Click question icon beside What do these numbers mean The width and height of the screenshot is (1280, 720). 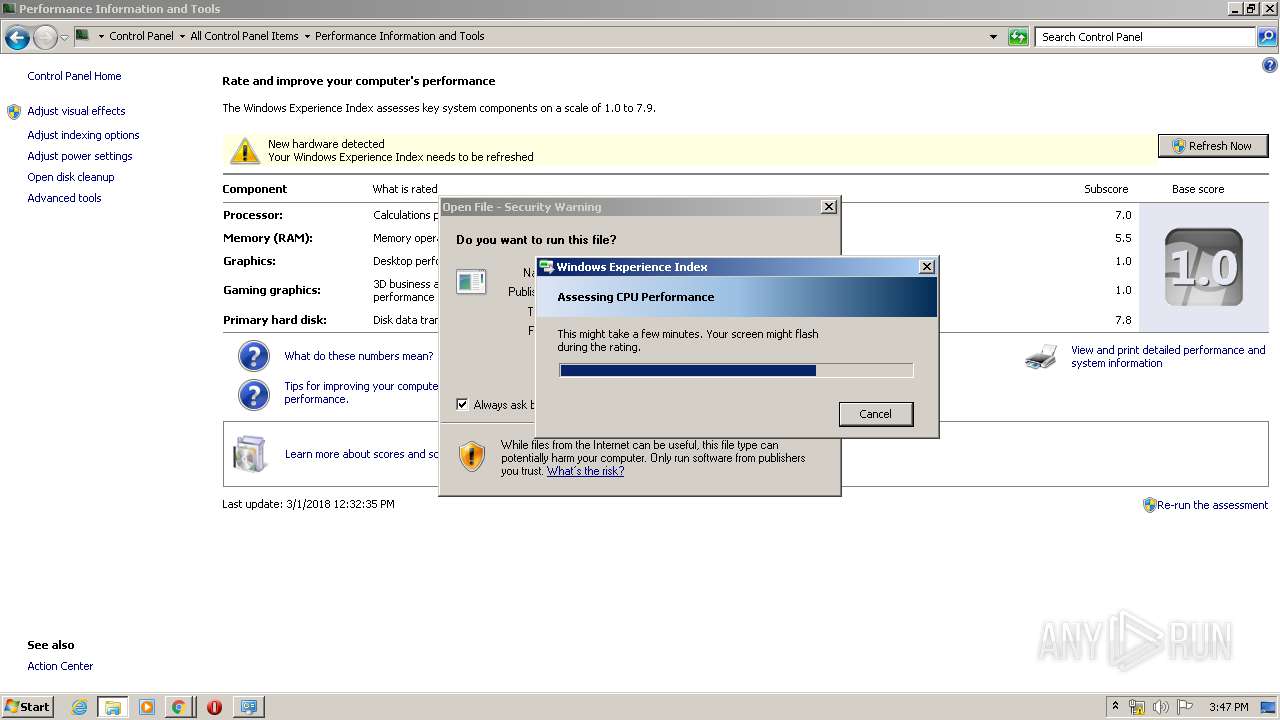coord(254,356)
